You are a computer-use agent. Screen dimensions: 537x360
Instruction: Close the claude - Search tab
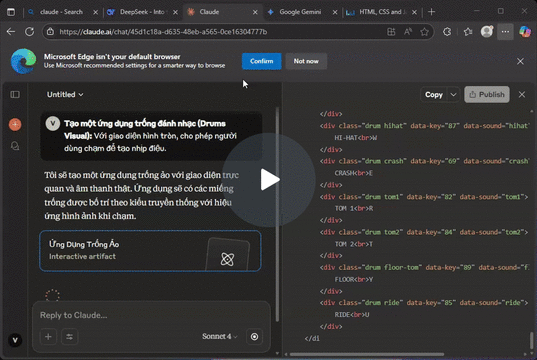click(96, 12)
